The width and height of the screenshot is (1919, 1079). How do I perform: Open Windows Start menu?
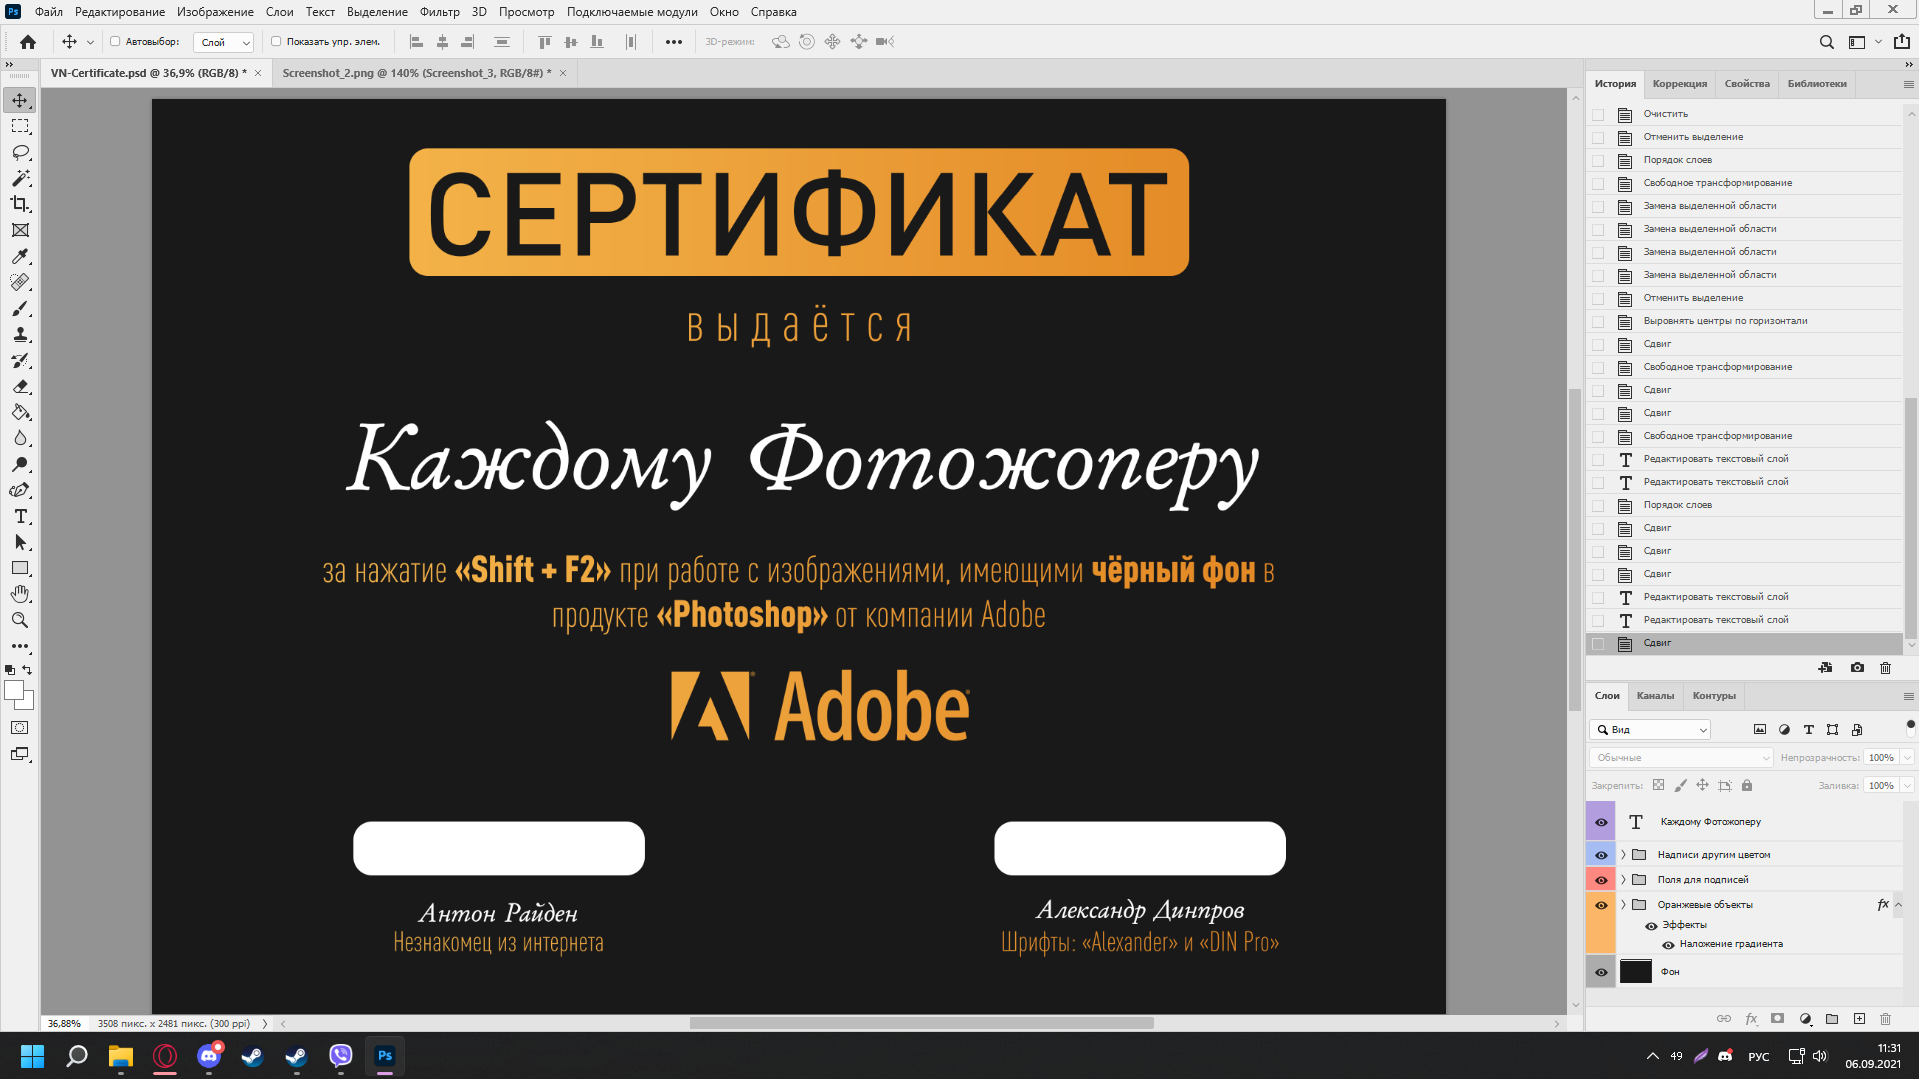32,1056
